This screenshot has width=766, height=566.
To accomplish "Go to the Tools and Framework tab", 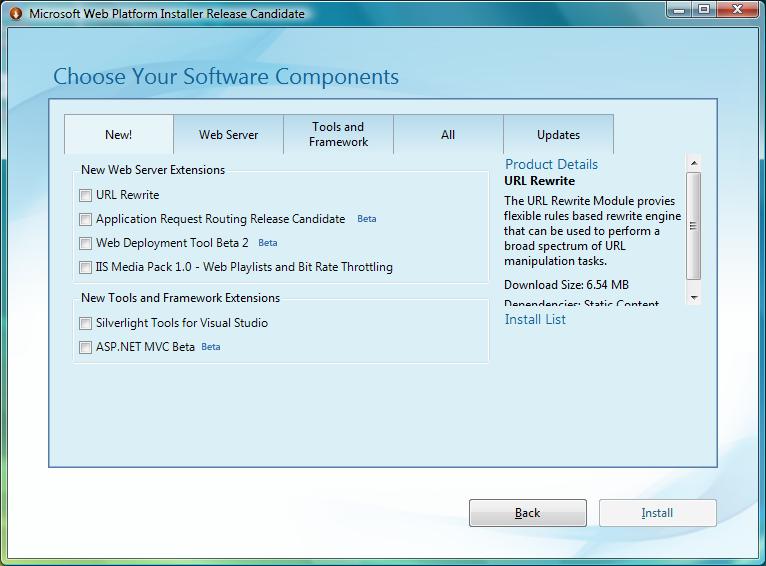I will (338, 135).
